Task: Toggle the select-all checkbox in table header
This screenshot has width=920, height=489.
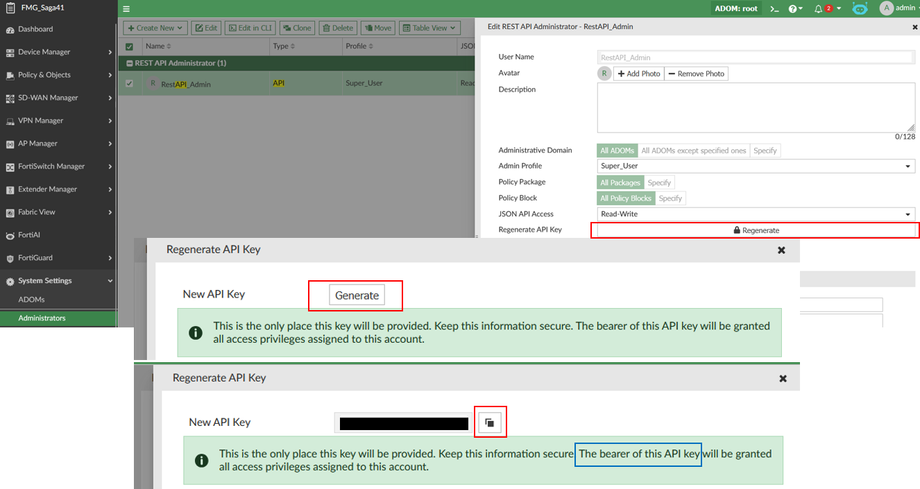Action: (130, 46)
